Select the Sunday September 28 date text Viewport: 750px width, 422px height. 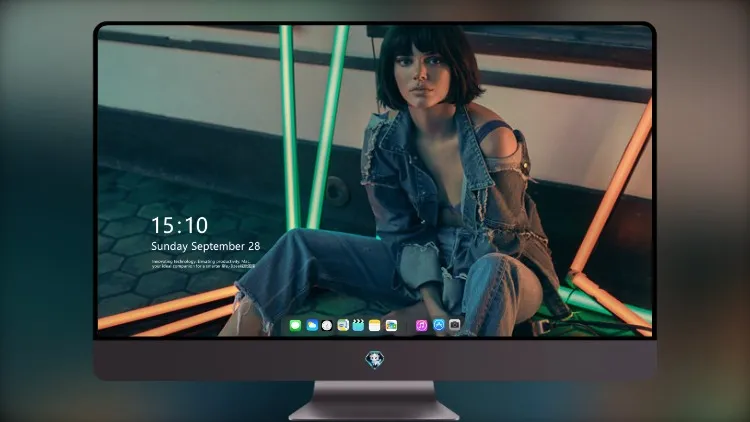pos(206,246)
